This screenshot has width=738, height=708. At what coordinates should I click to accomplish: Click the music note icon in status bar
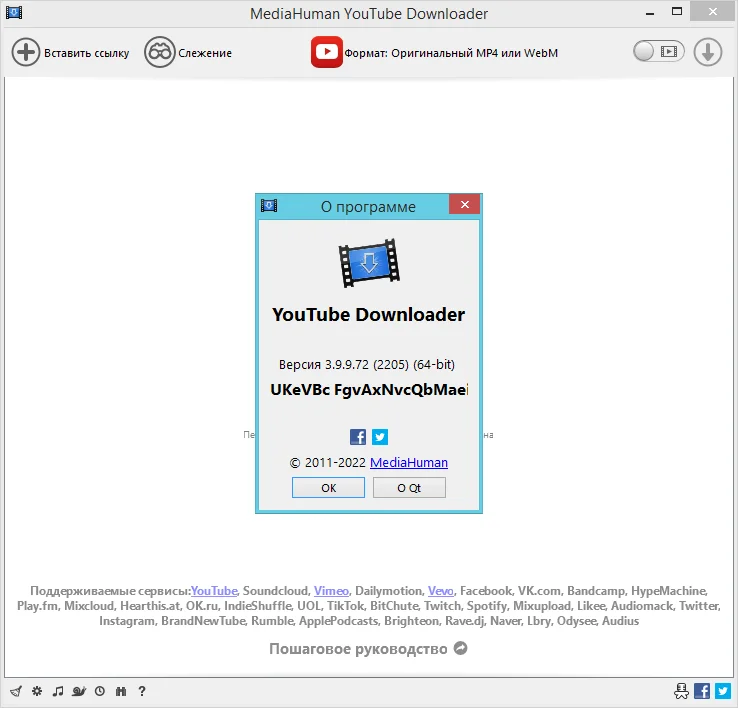[x=58, y=691]
